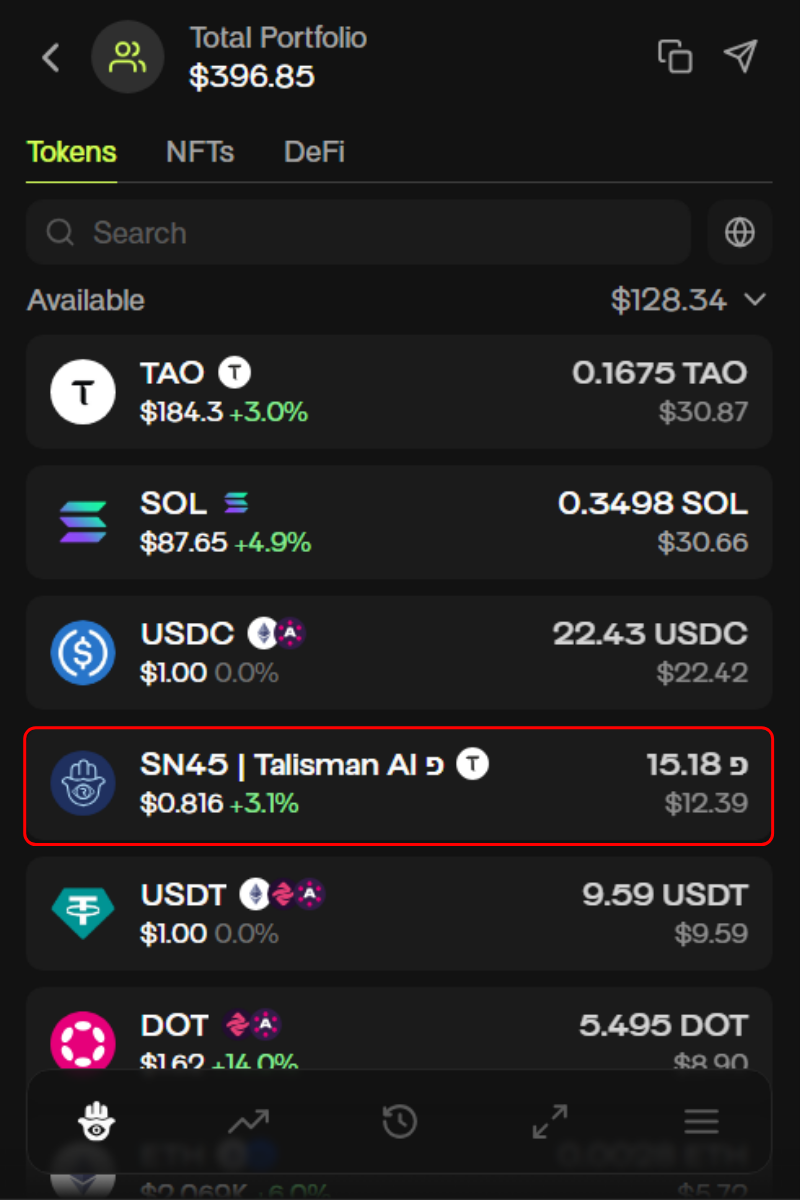Screen dimensions: 800x1200
Task: Open the USDT token row
Action: [x=399, y=913]
